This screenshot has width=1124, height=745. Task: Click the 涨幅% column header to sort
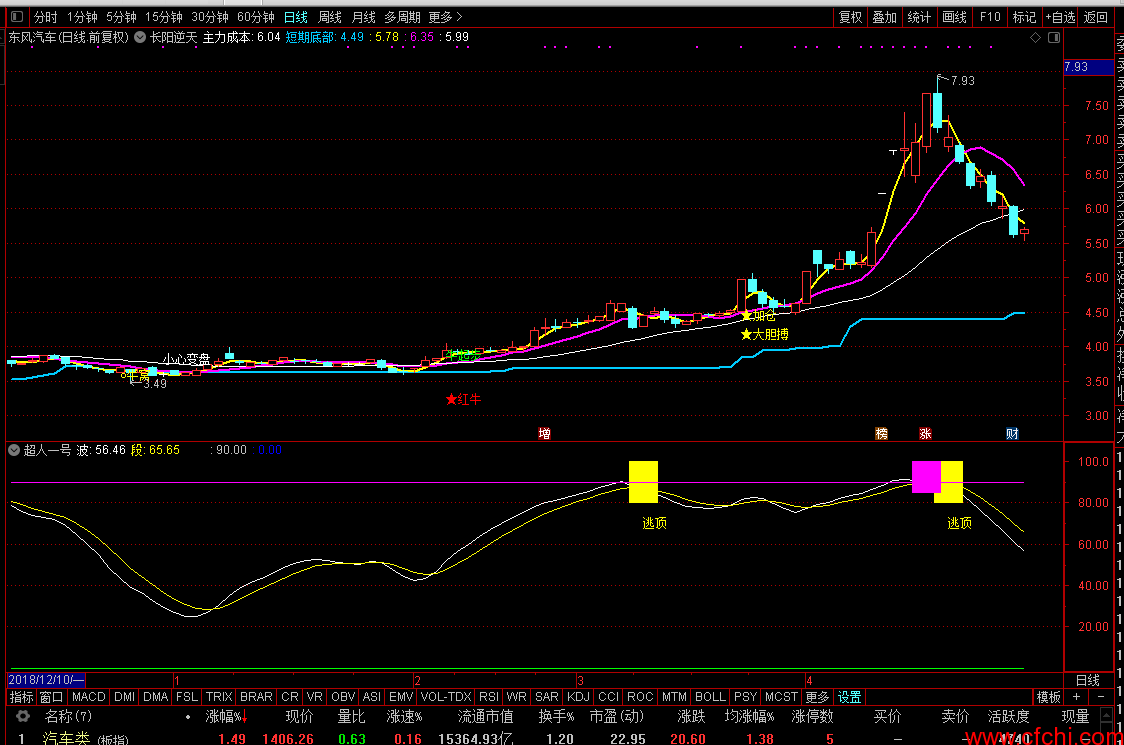tap(225, 717)
